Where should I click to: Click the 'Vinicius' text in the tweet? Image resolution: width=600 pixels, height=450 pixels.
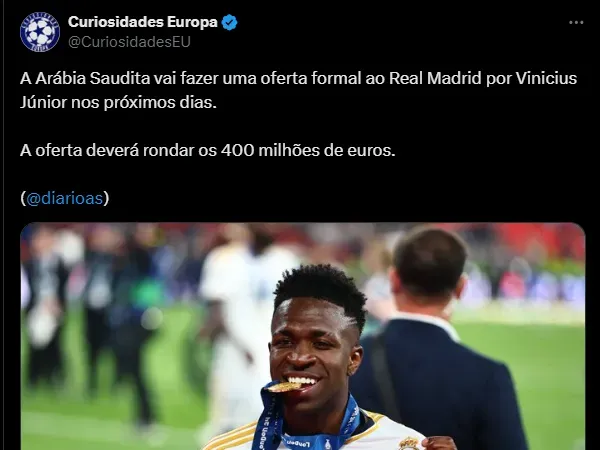coord(546,78)
